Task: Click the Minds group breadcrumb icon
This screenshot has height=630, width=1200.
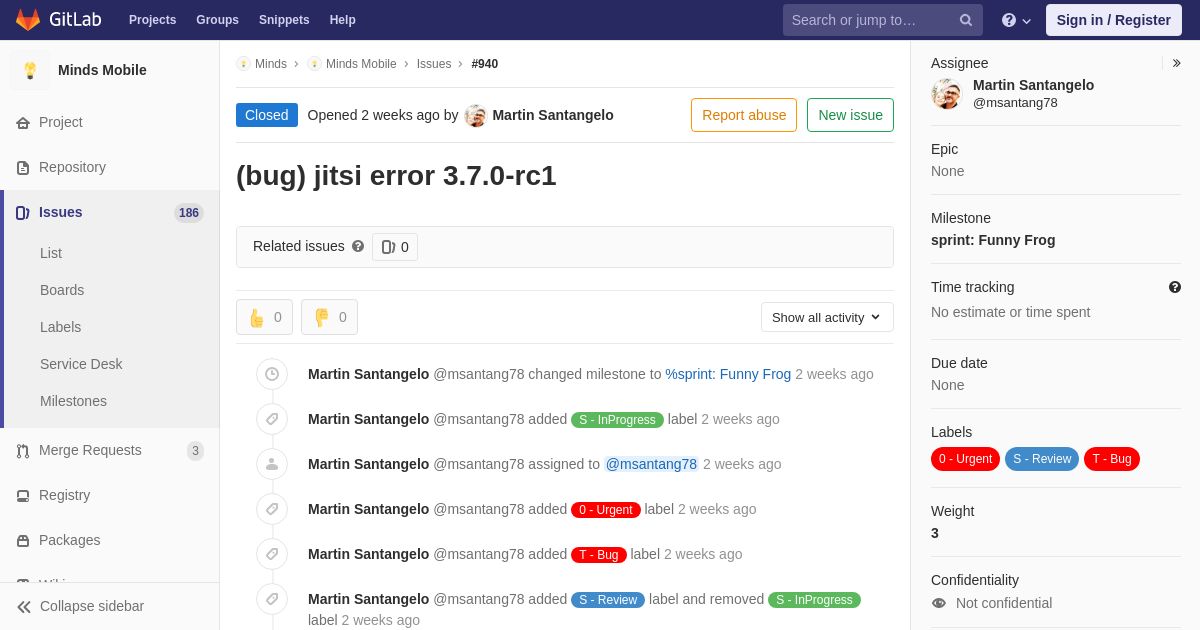Action: click(x=243, y=64)
